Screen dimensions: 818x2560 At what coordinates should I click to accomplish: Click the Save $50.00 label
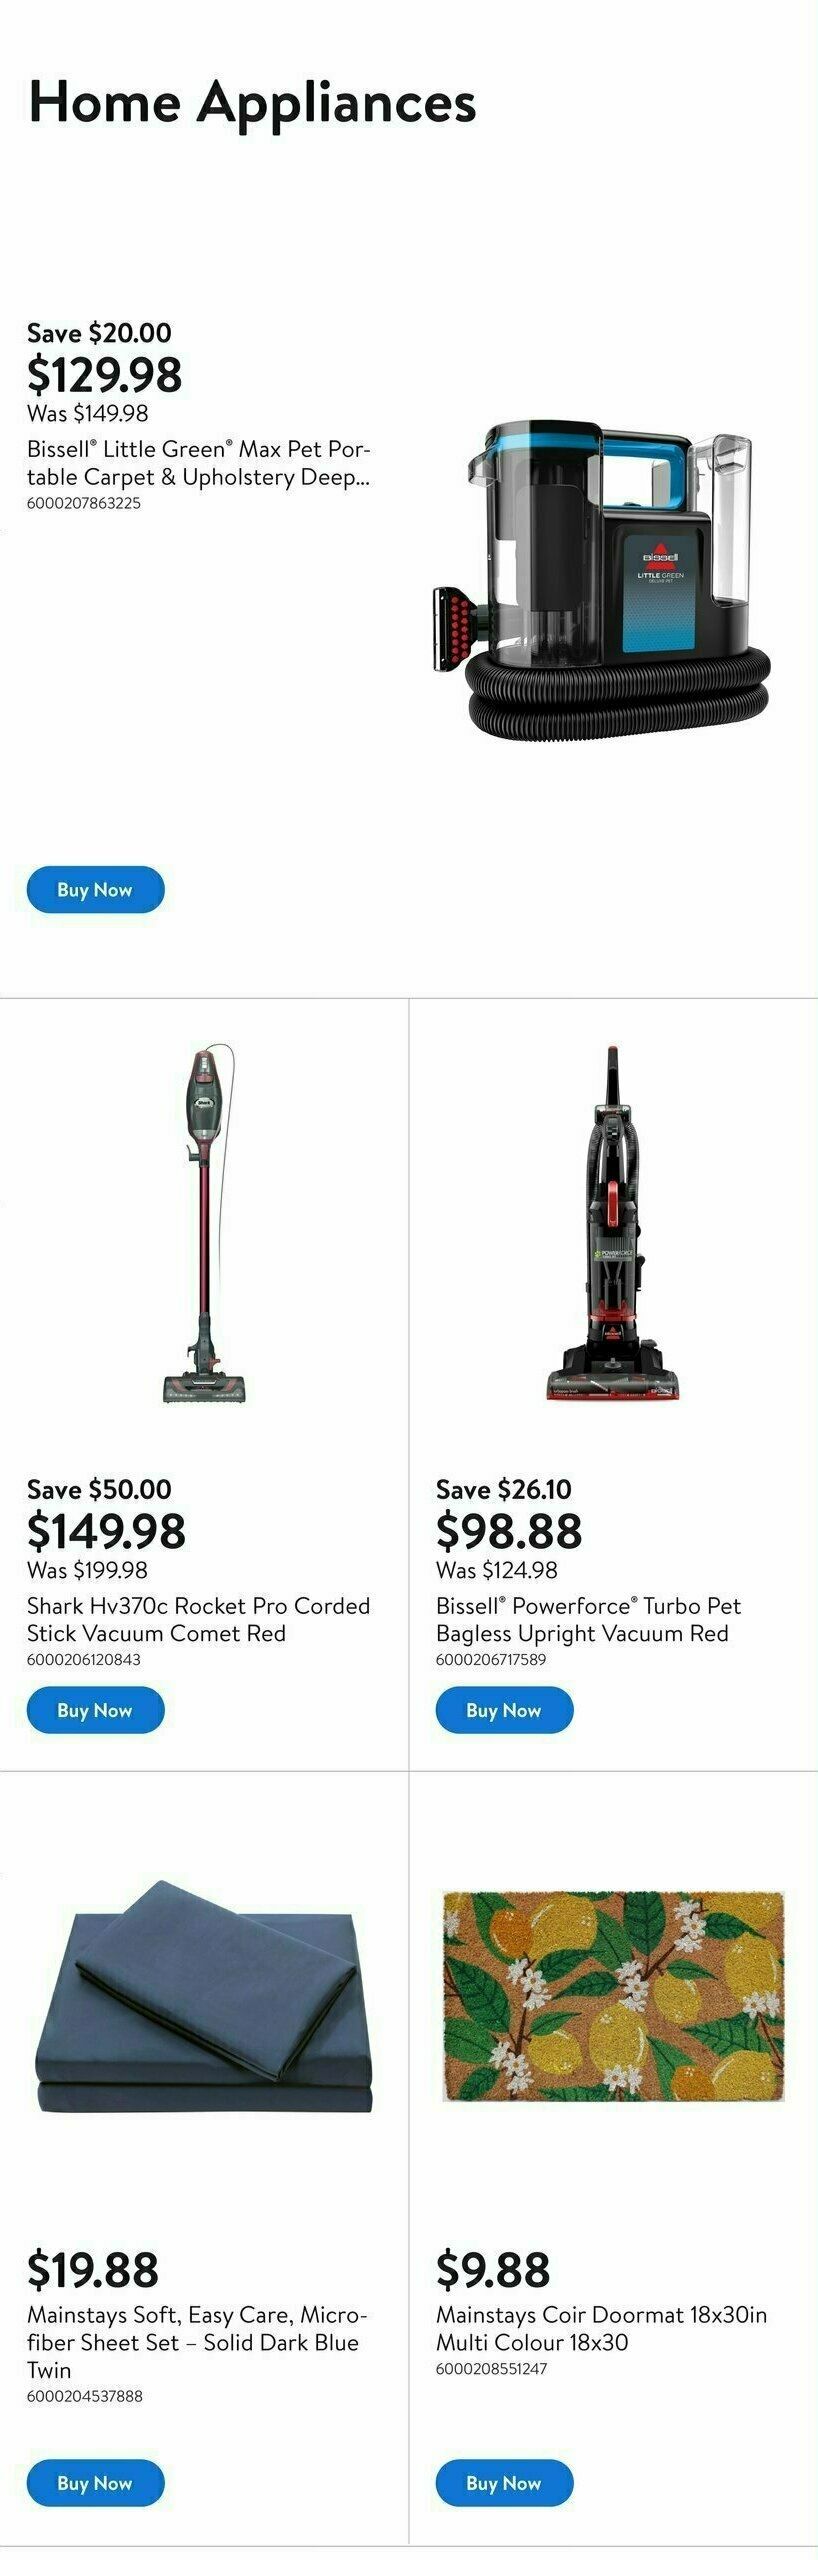97,1489
